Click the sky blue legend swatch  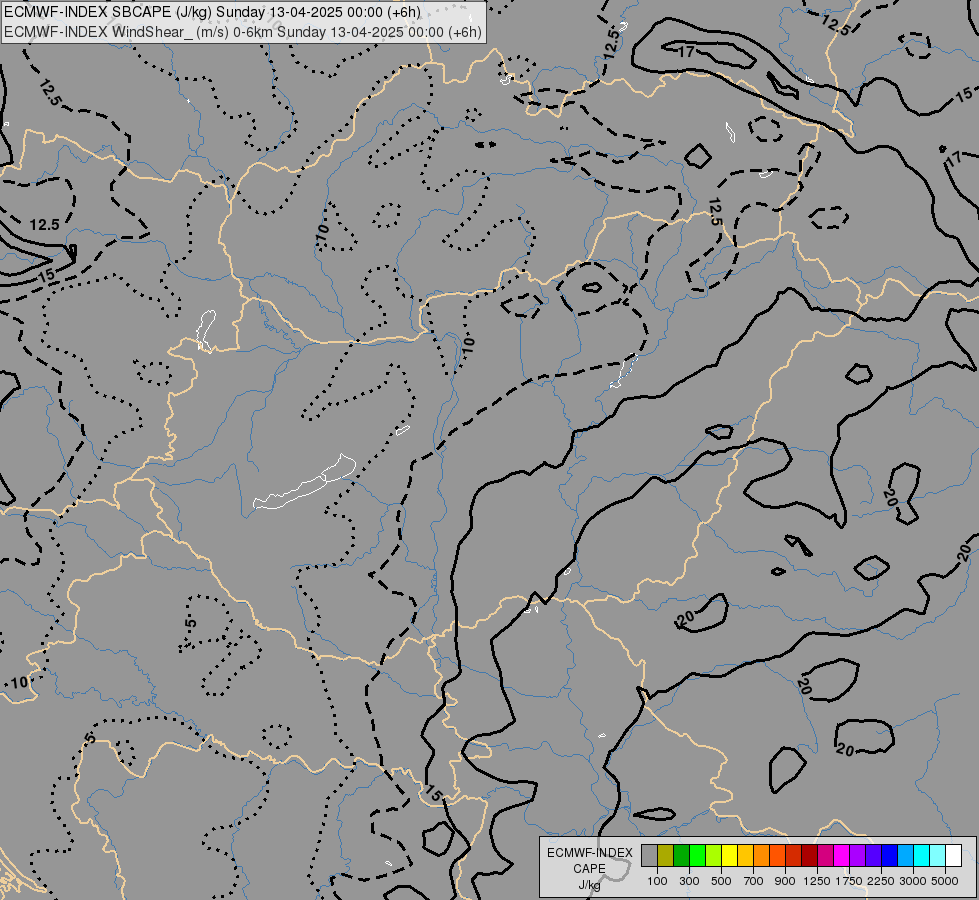905,855
